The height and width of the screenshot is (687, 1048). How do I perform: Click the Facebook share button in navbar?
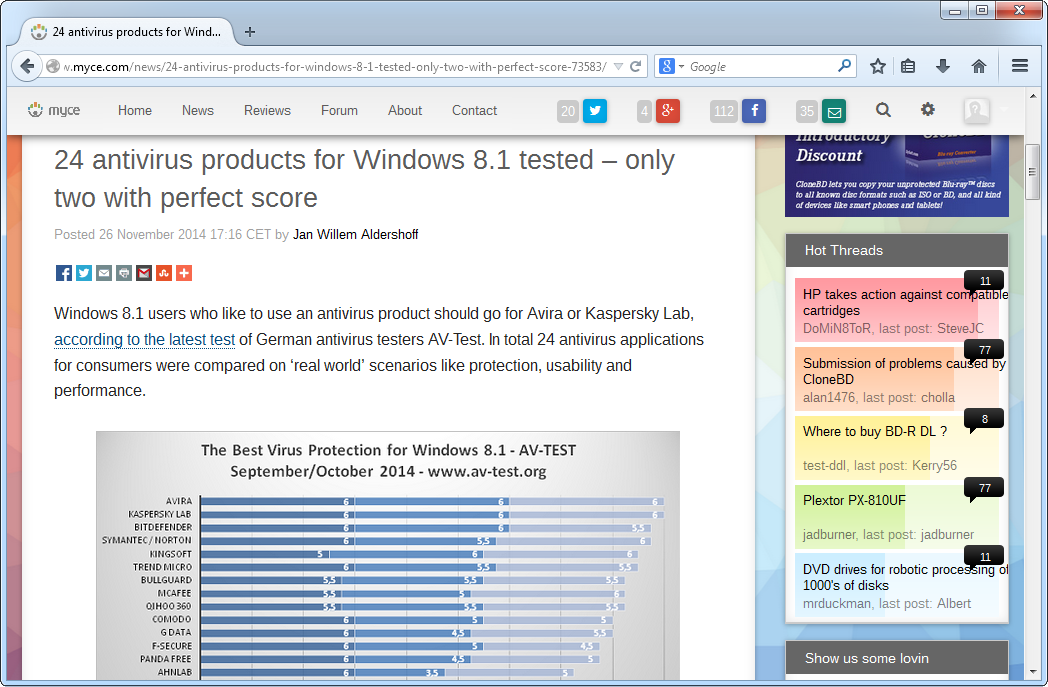753,111
